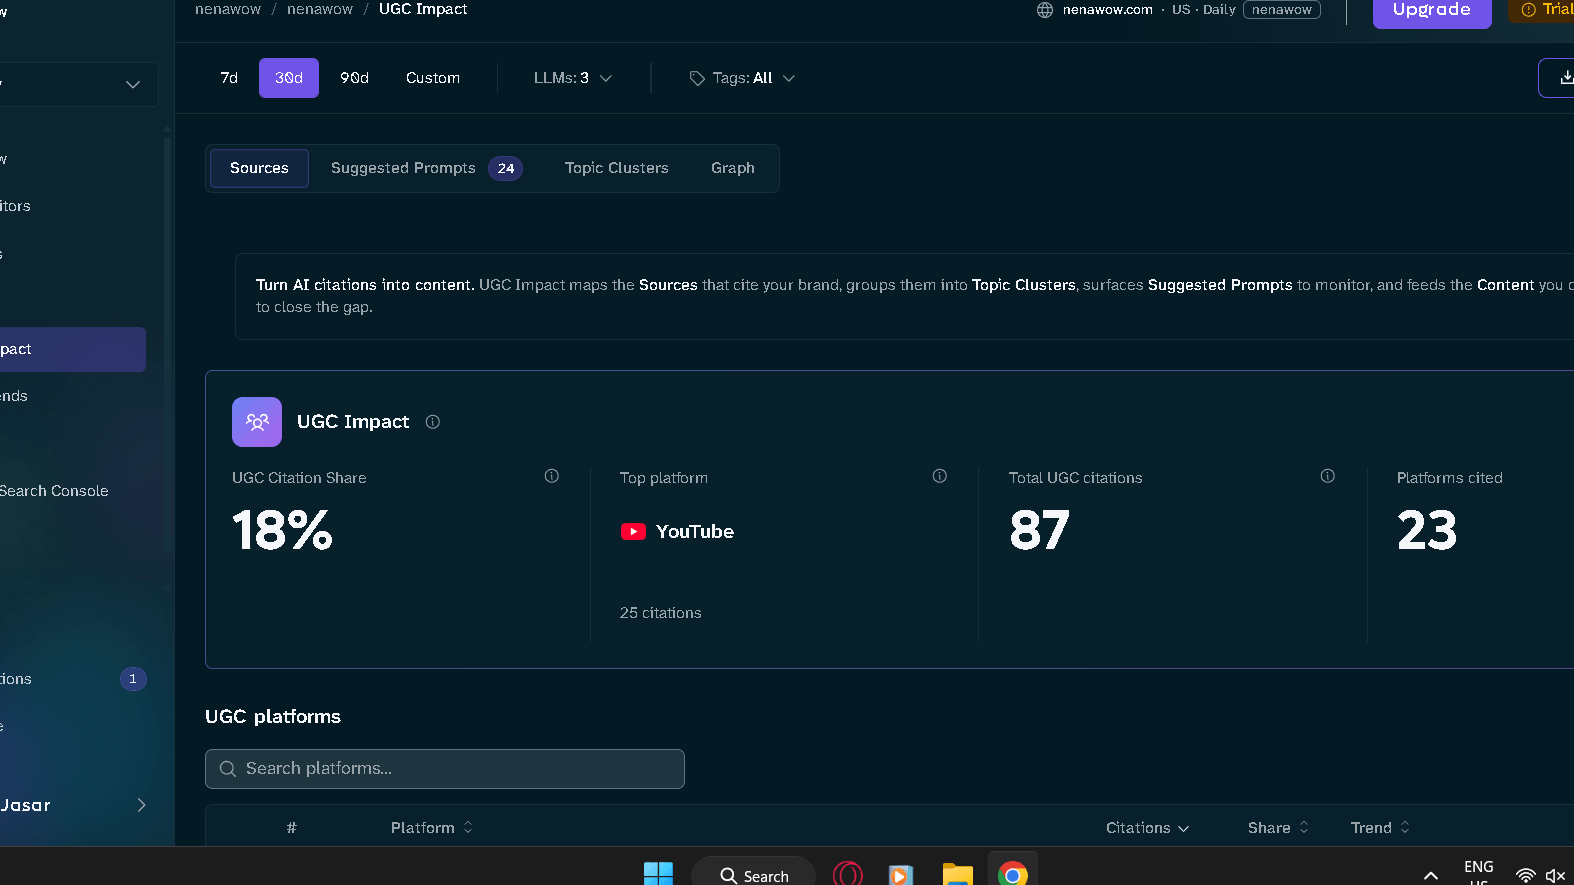The height and width of the screenshot is (885, 1574).
Task: Click the 'UGC platforms' heading
Action: tap(273, 717)
